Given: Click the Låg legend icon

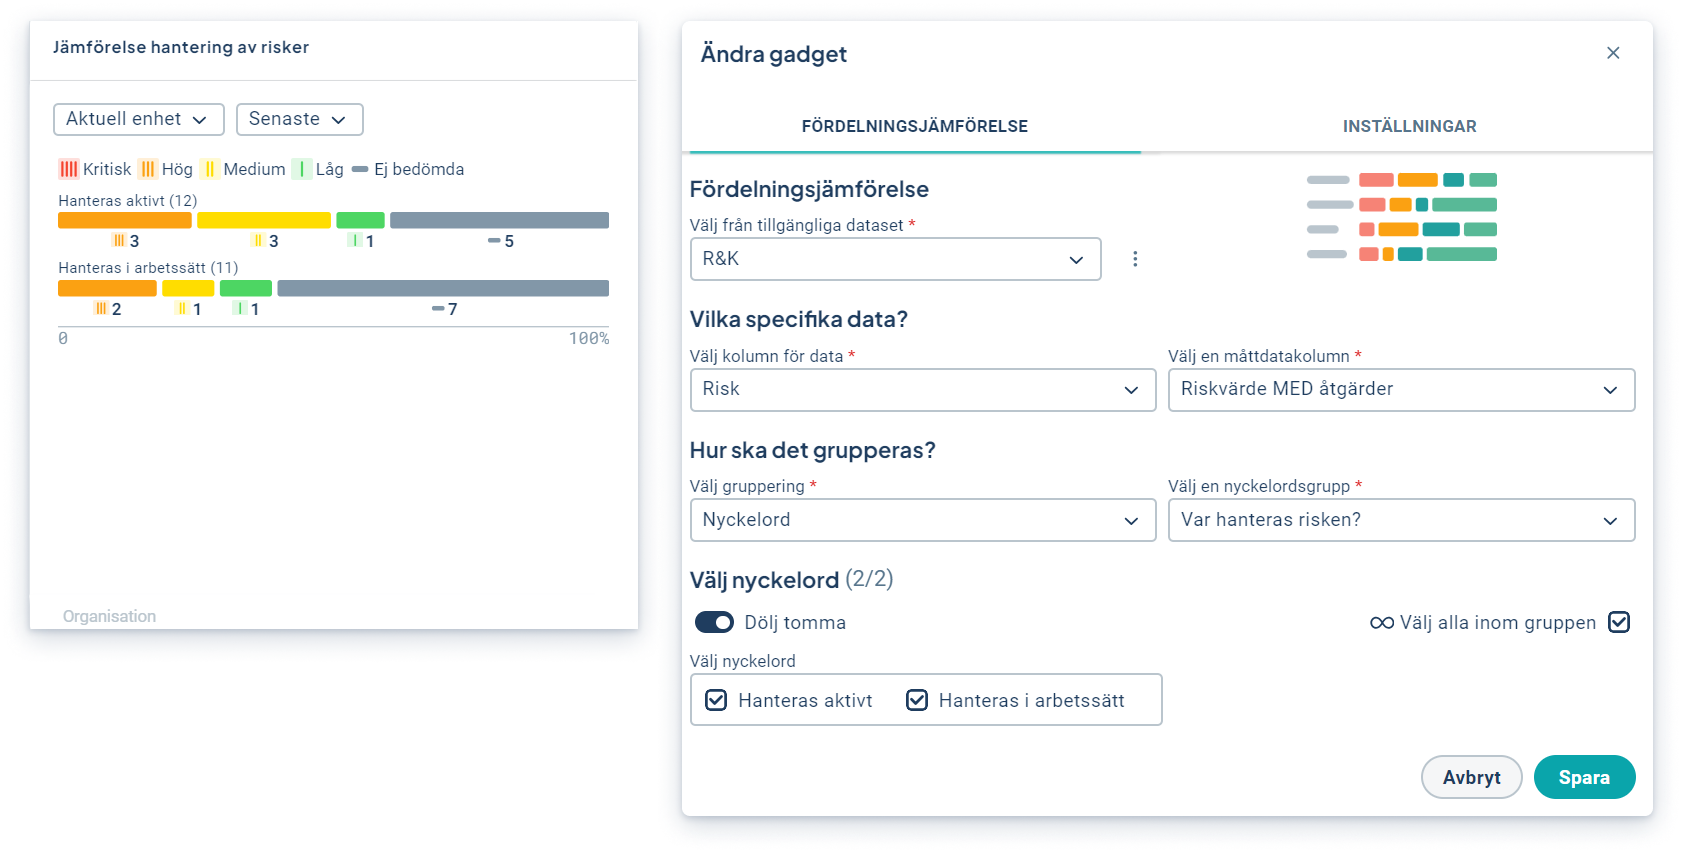Looking at the screenshot, I should pos(302,169).
